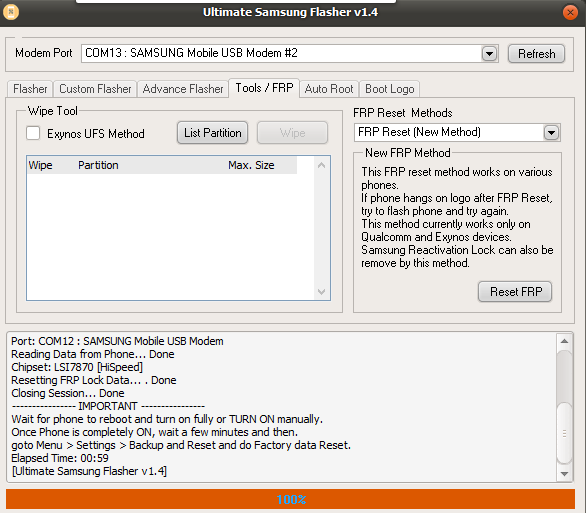Click 'goto Menu > Settings' log line
This screenshot has height=513, width=587.
point(181,445)
